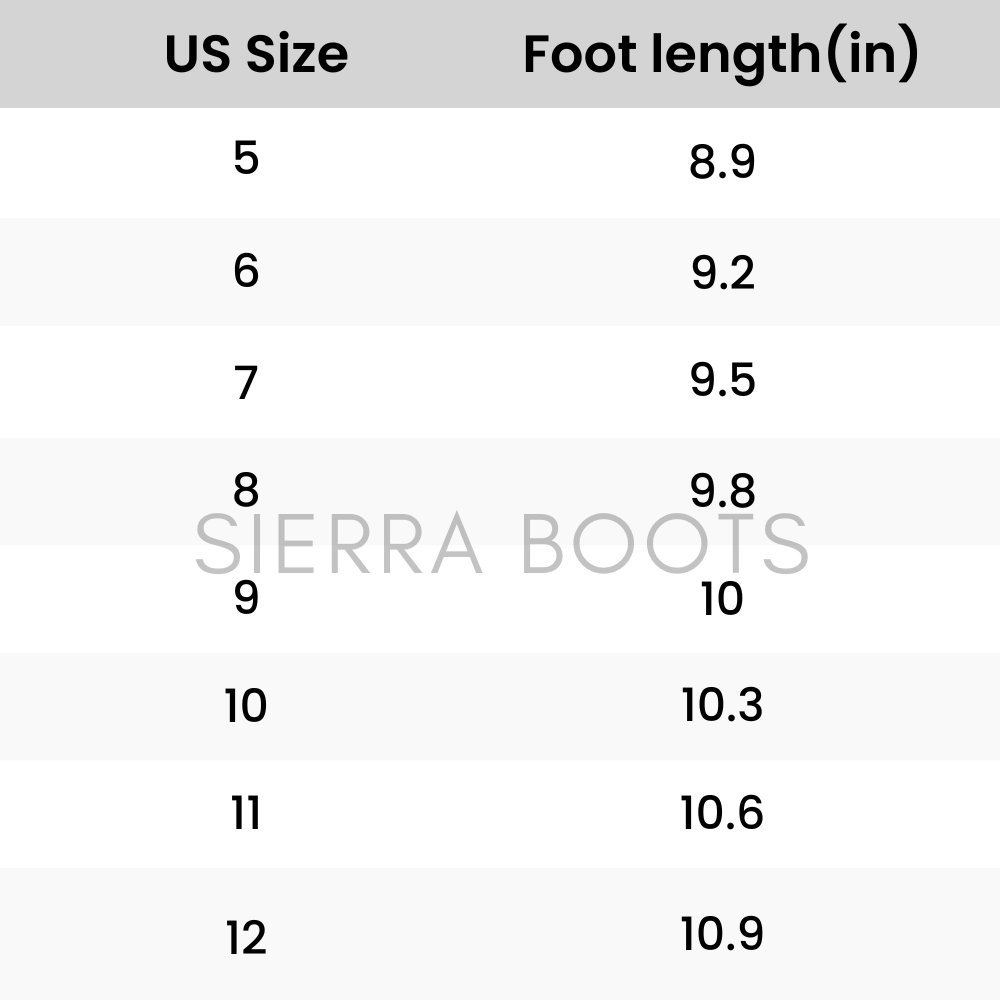Image resolution: width=1000 pixels, height=1000 pixels.
Task: Click the 8.9 foot length value
Action: pos(722,162)
